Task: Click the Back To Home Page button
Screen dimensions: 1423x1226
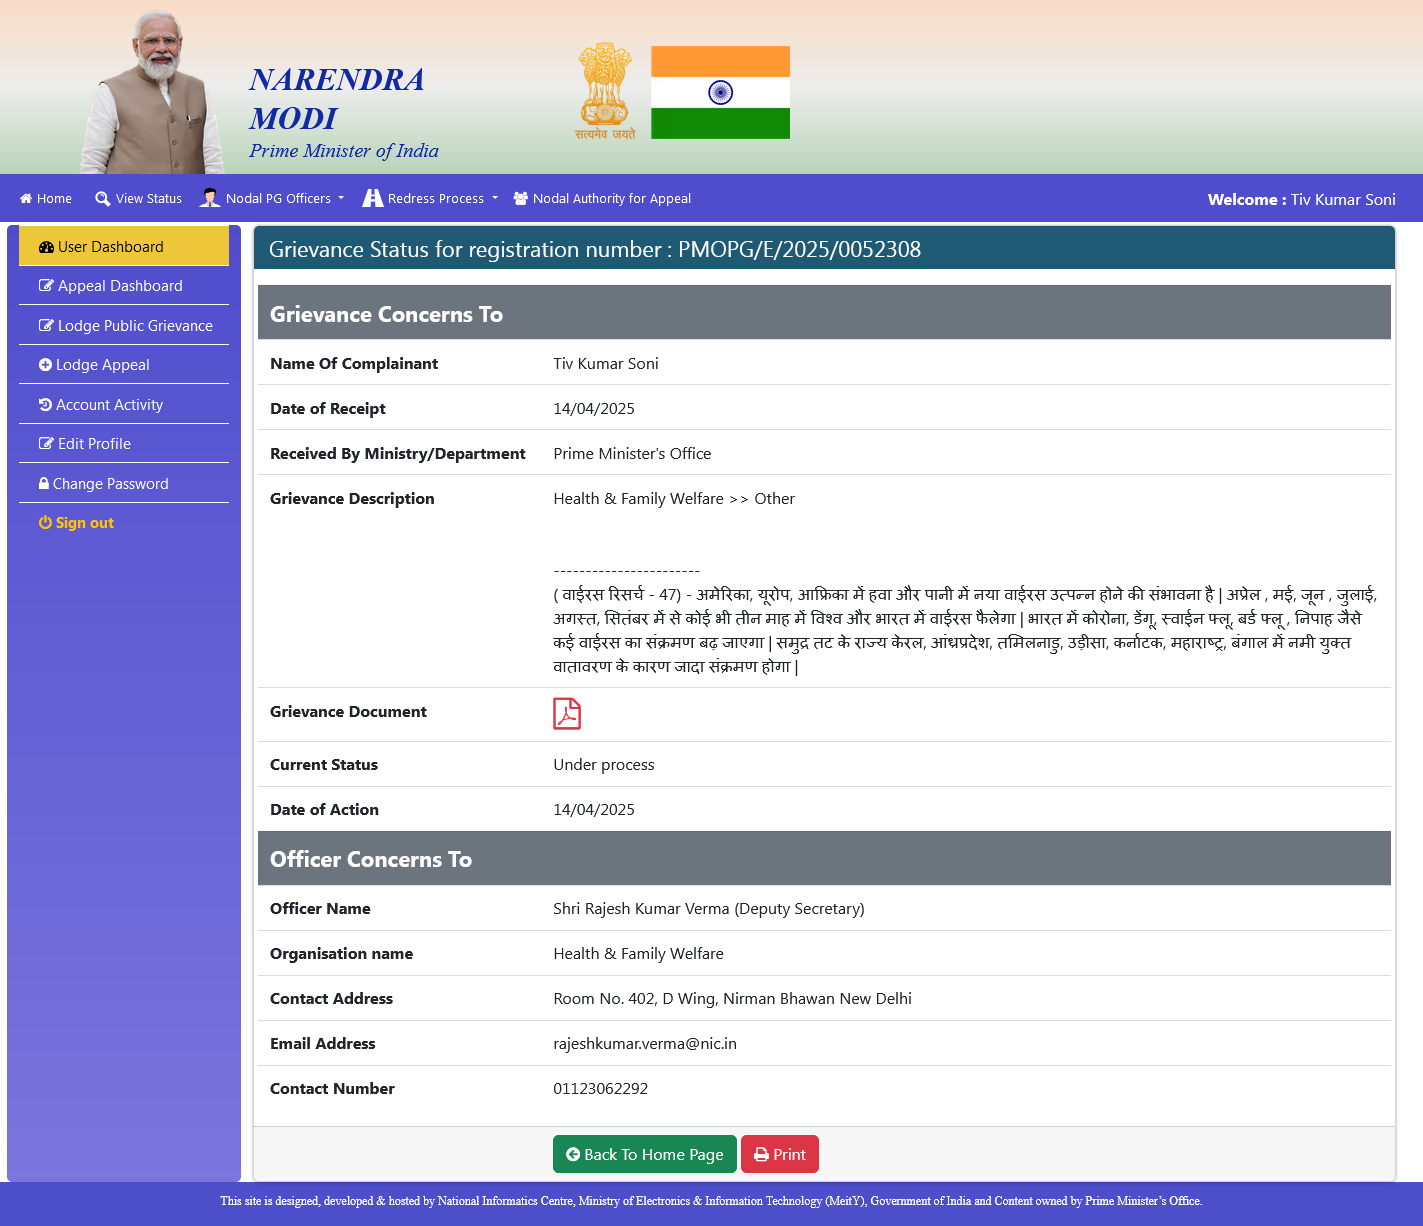Action: [645, 1154]
